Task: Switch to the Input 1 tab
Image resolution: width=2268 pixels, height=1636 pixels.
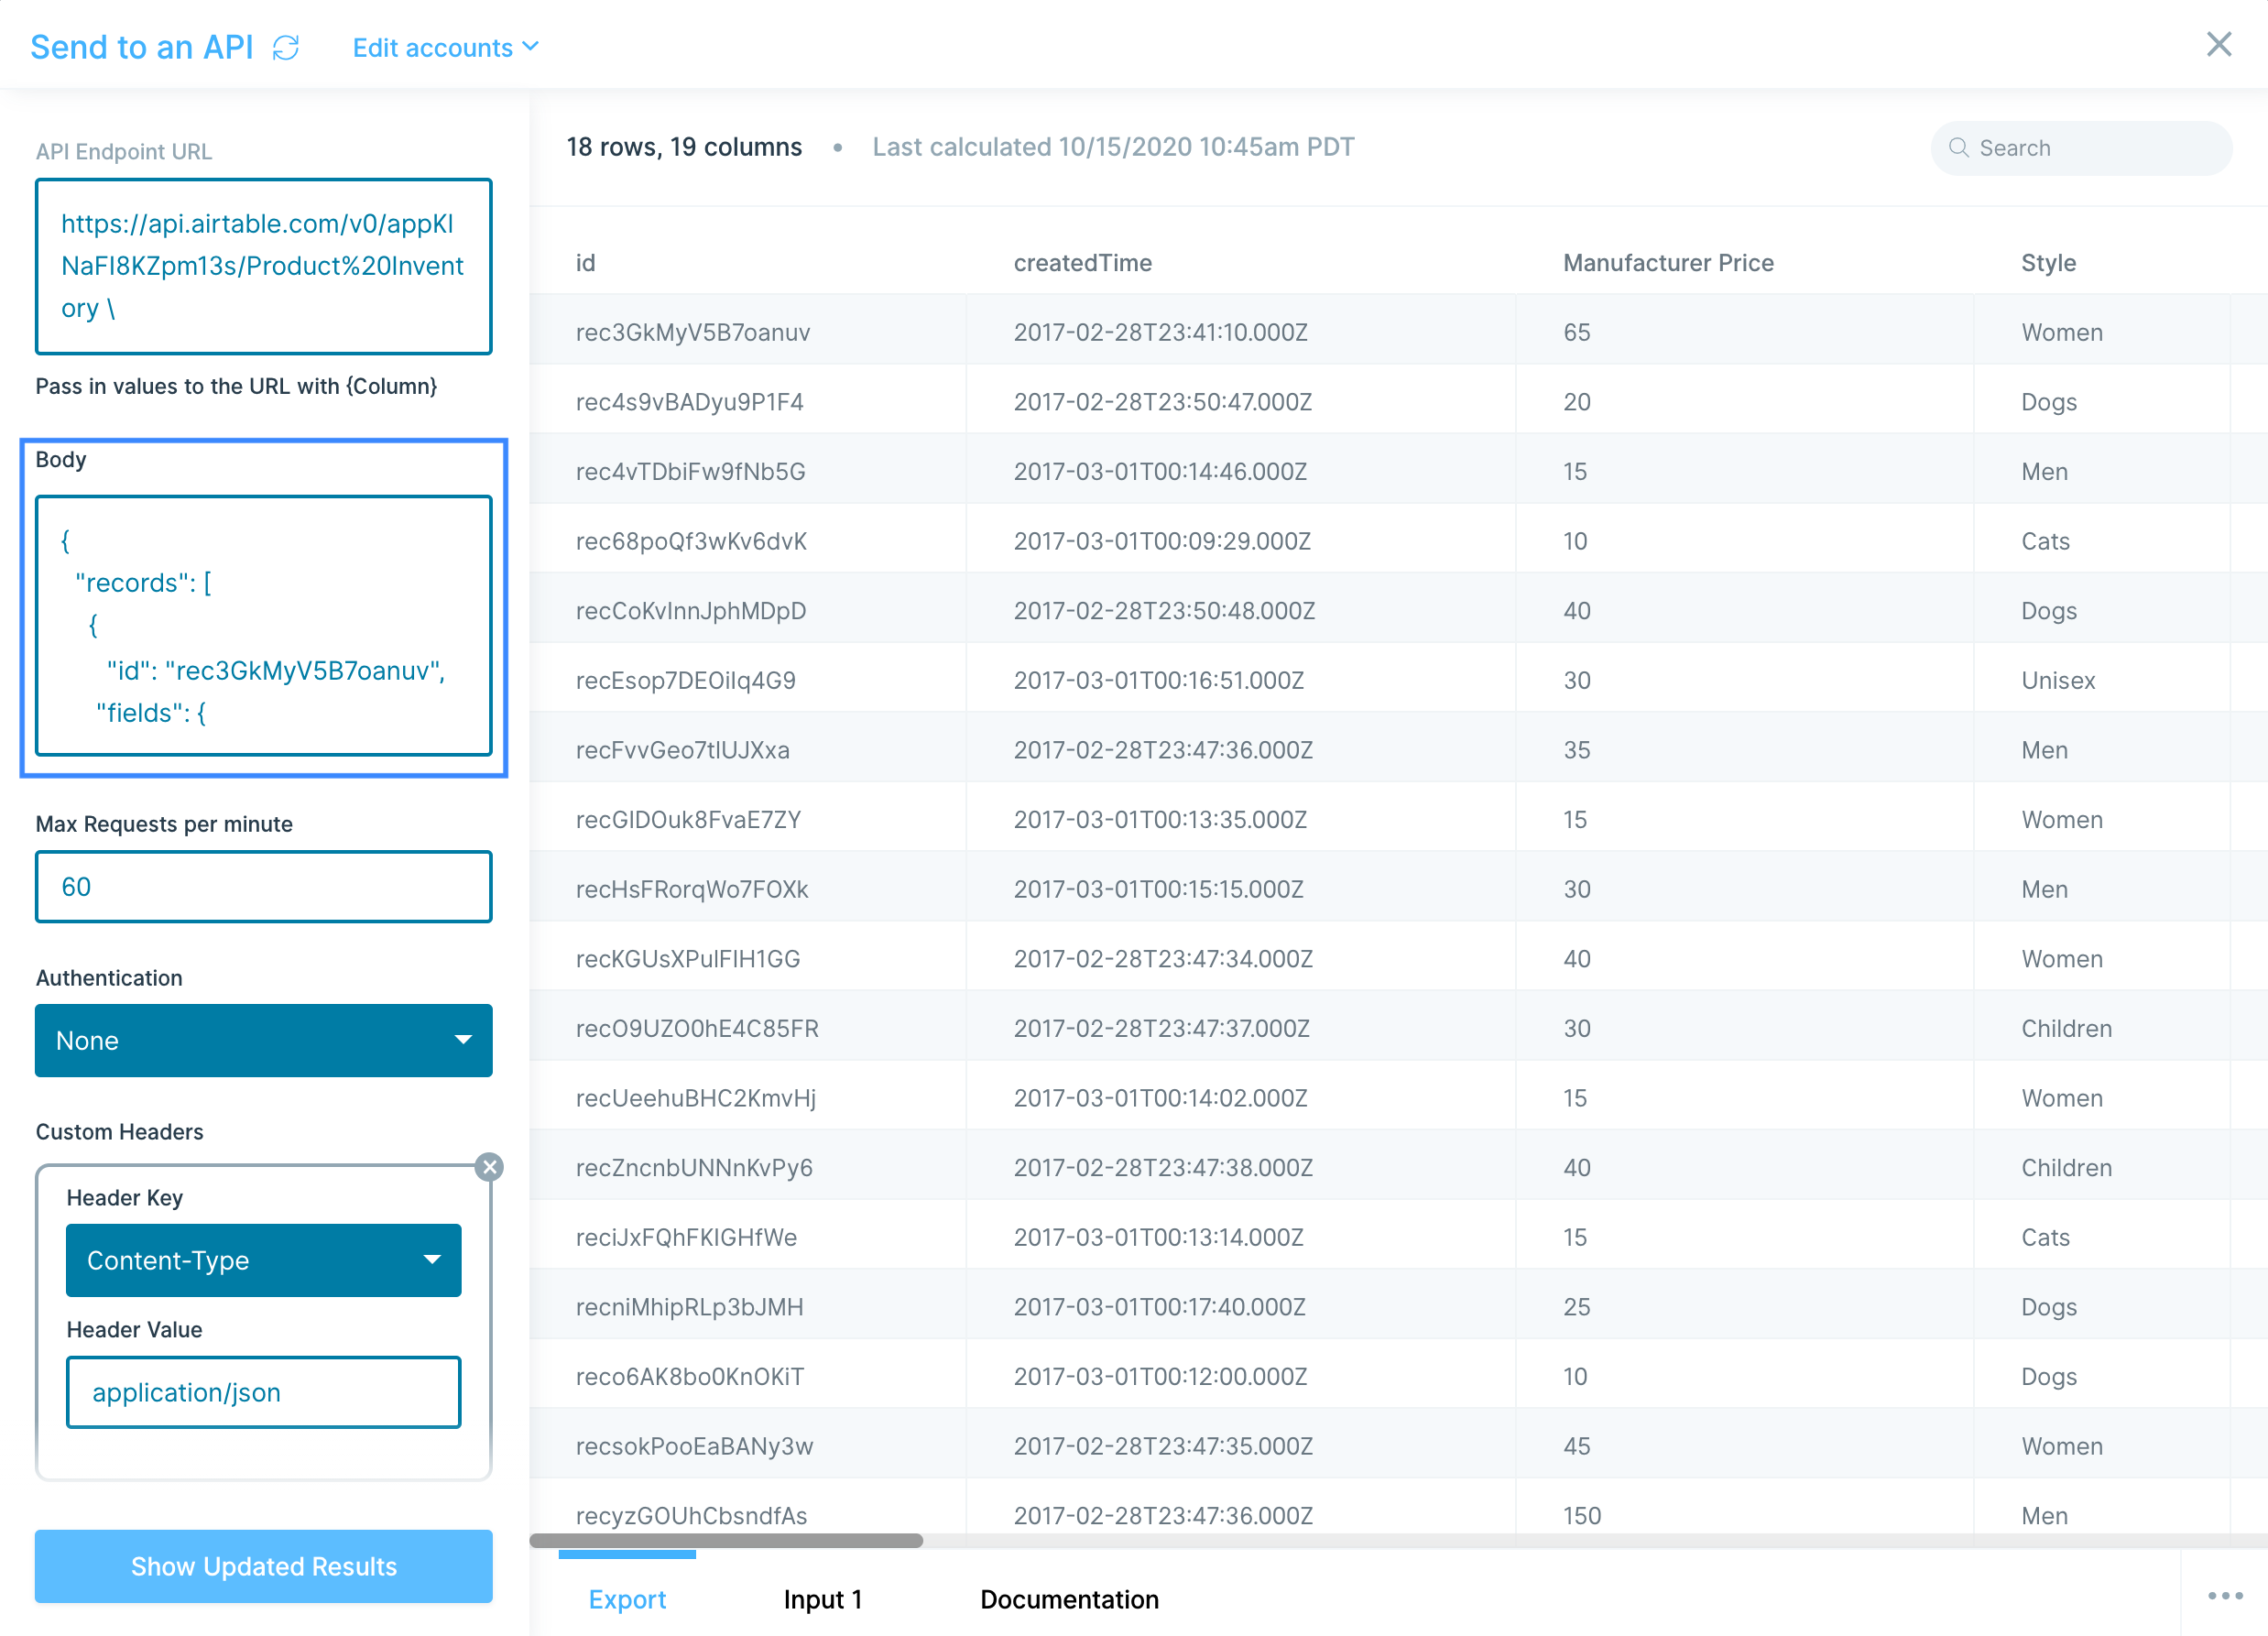Action: click(823, 1598)
